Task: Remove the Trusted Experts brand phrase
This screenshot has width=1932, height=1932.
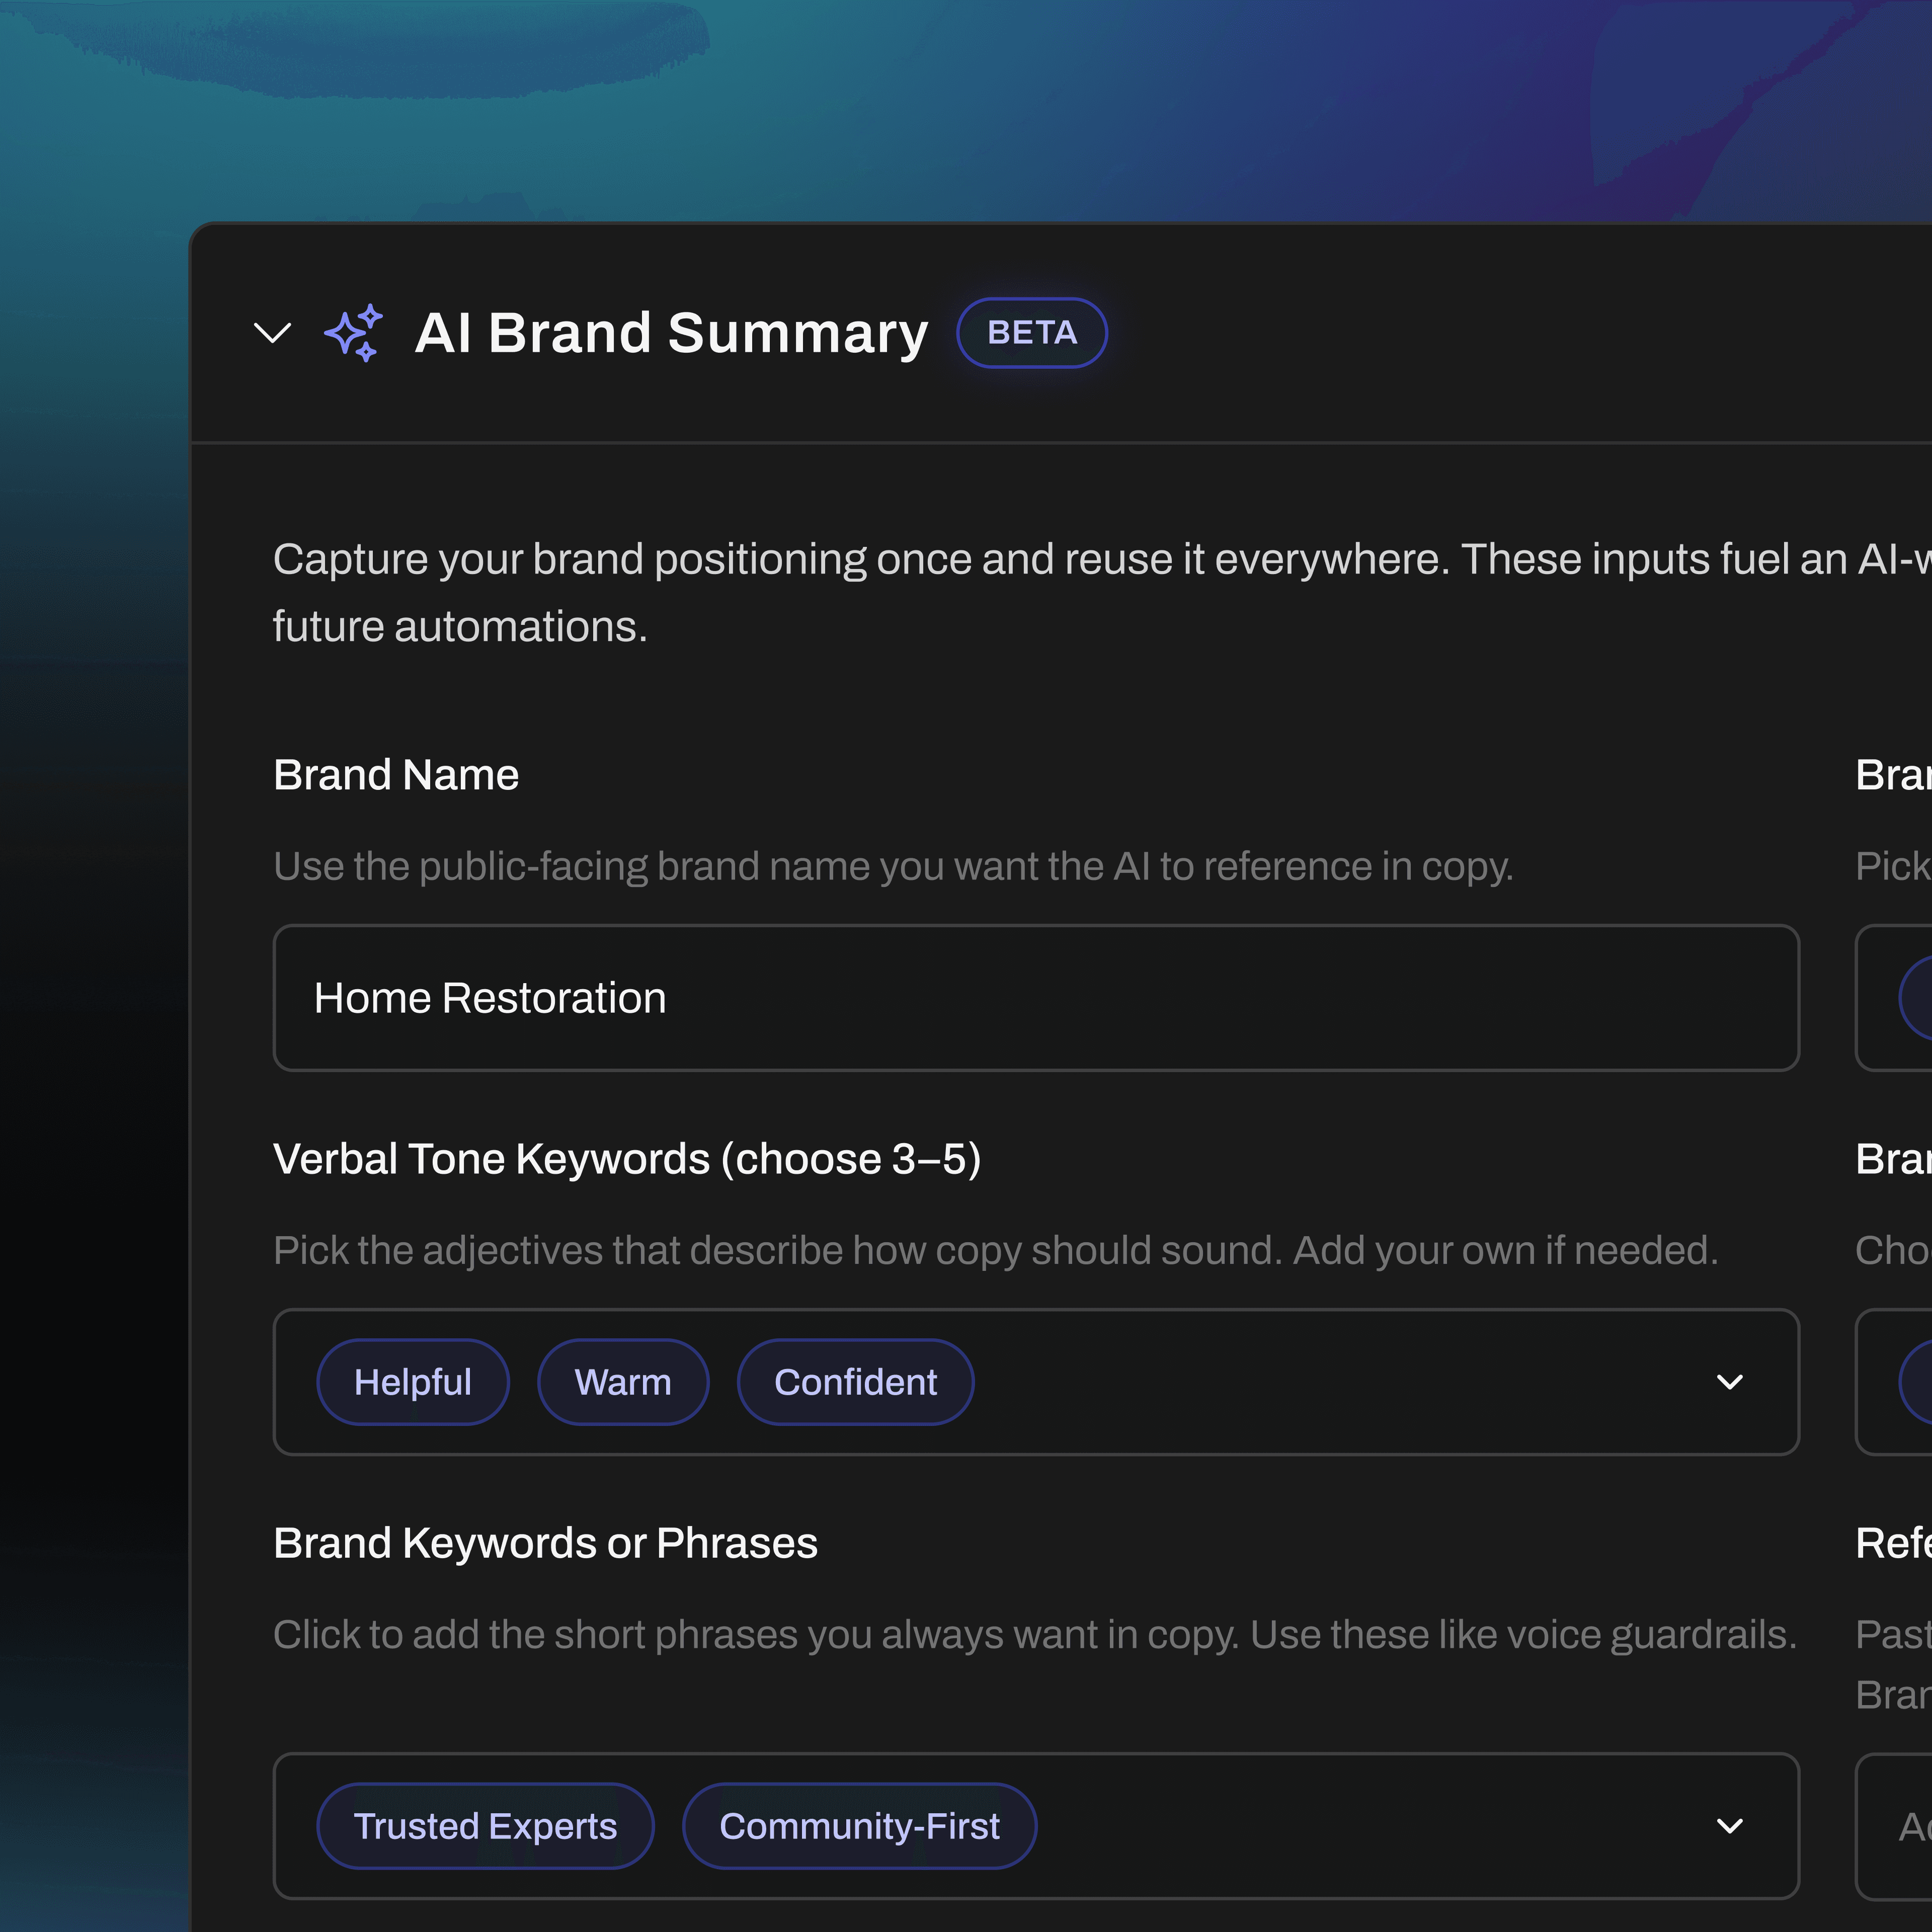Action: (485, 1825)
